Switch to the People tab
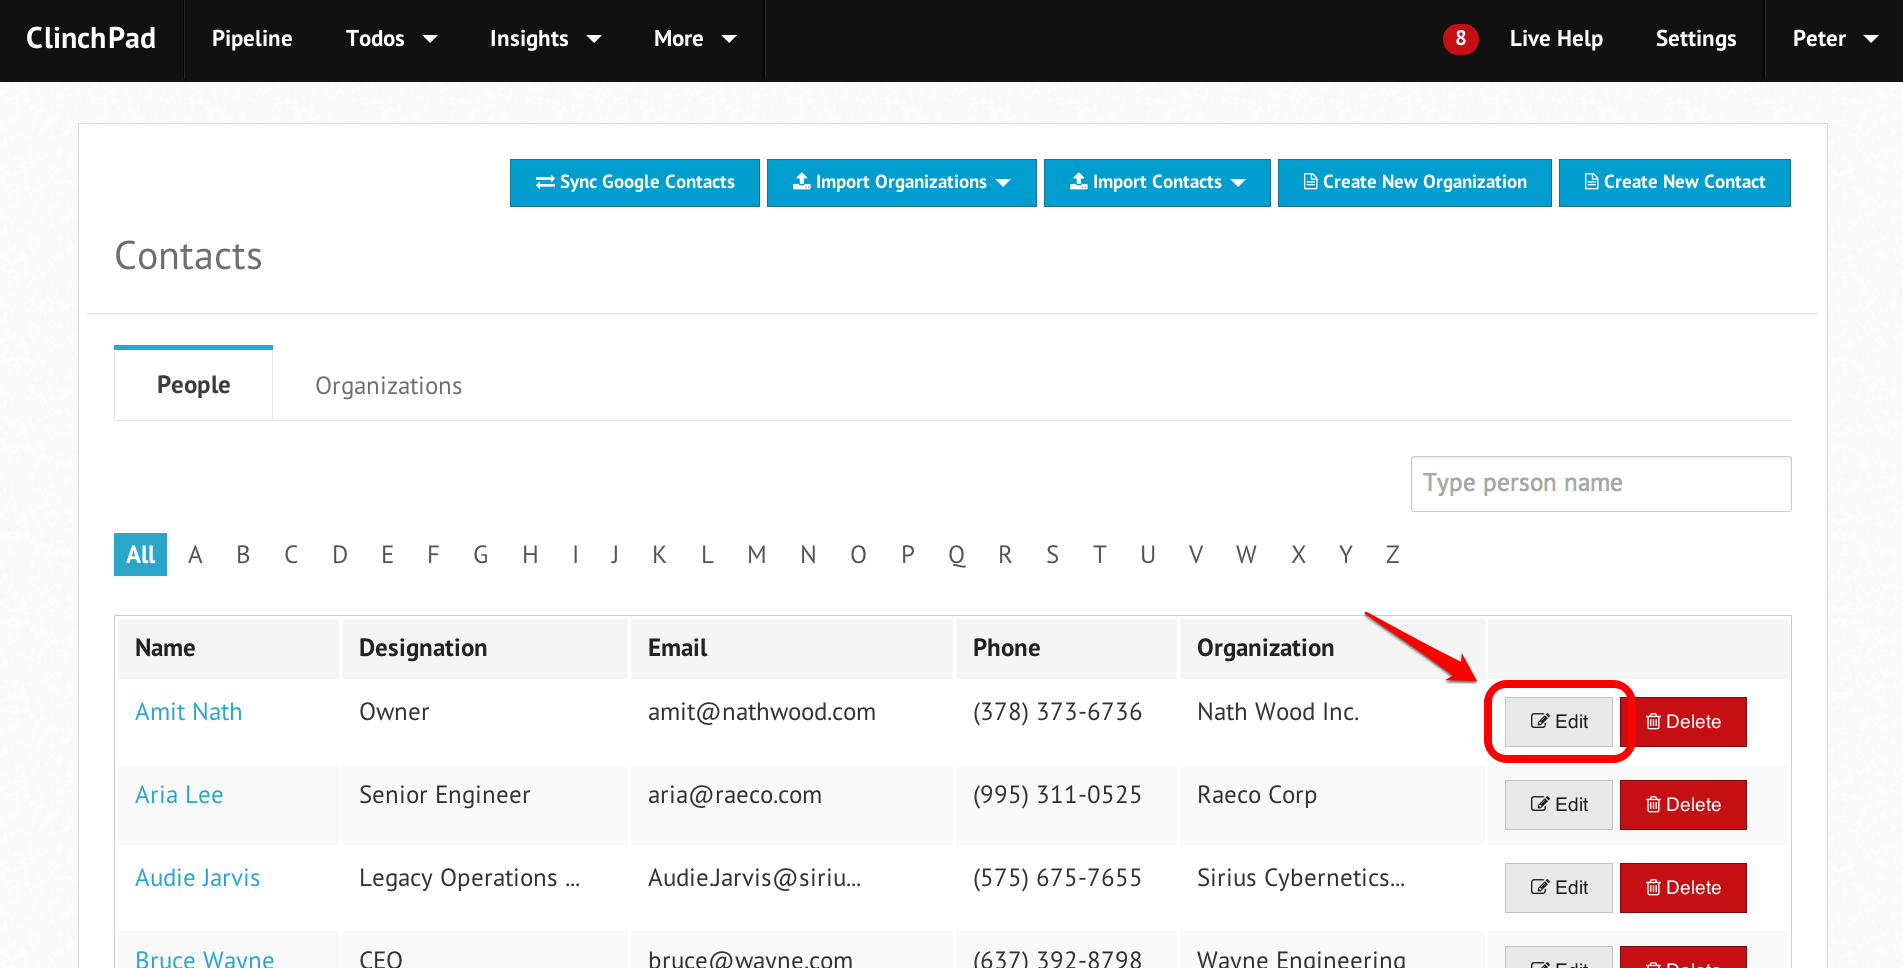This screenshot has height=968, width=1903. (x=193, y=384)
